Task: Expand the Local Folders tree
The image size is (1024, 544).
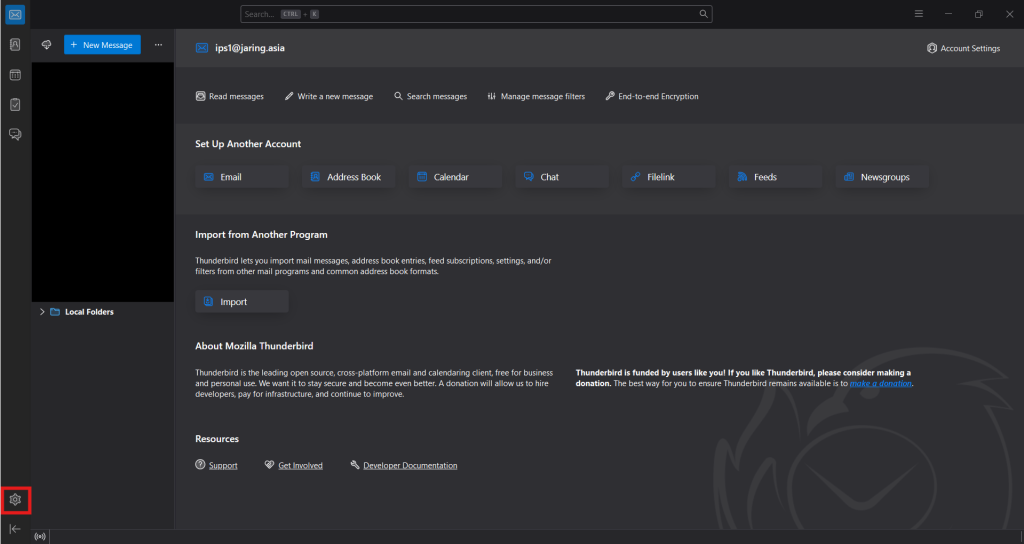Action: (x=42, y=312)
